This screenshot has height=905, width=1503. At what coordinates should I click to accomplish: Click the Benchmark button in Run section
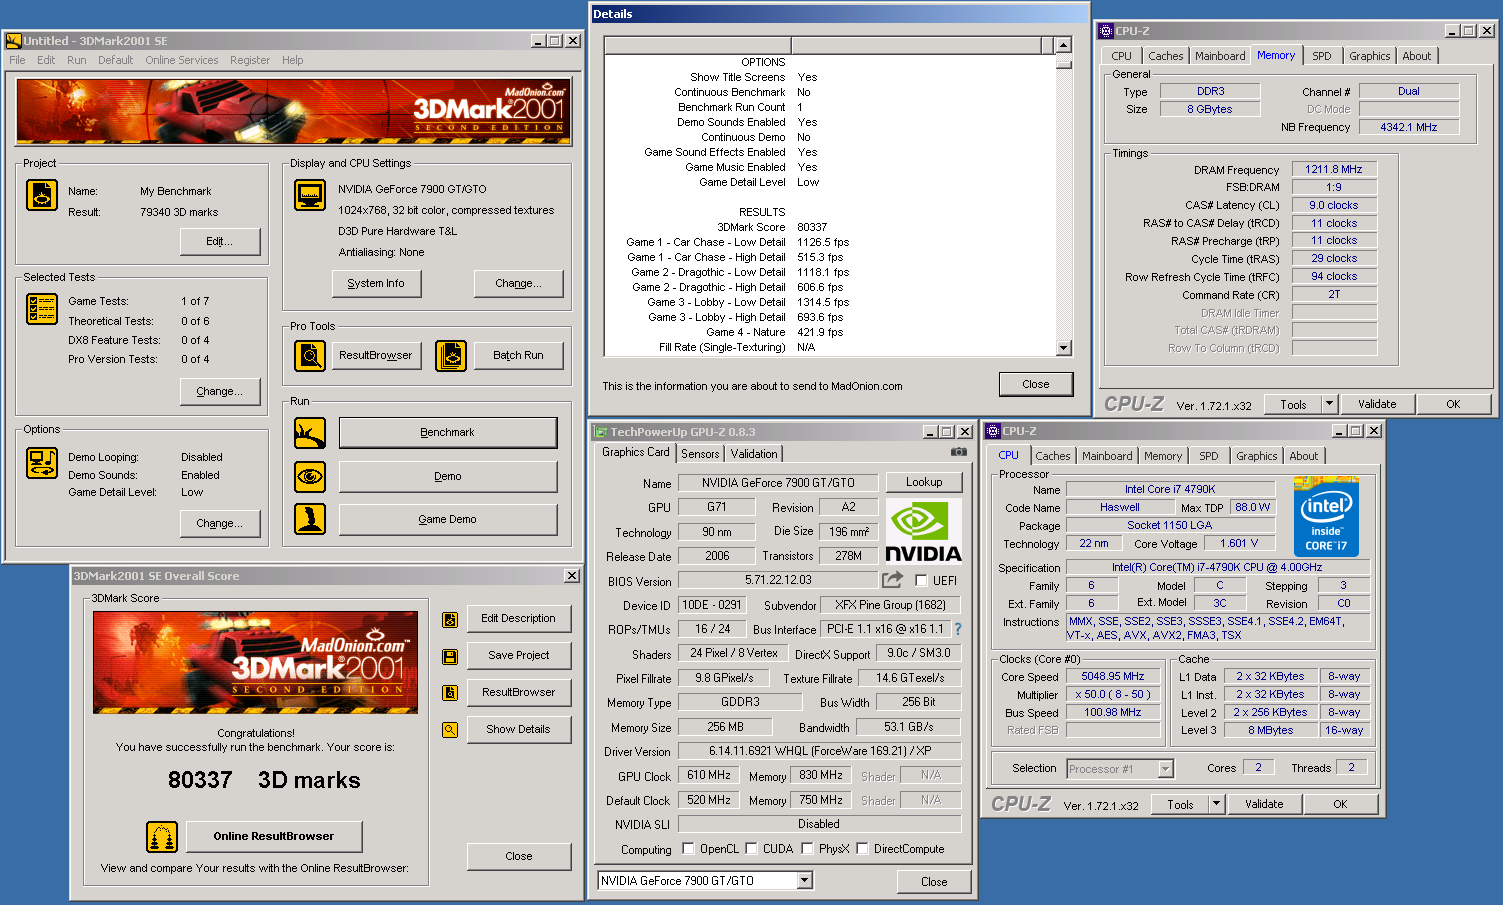448,433
